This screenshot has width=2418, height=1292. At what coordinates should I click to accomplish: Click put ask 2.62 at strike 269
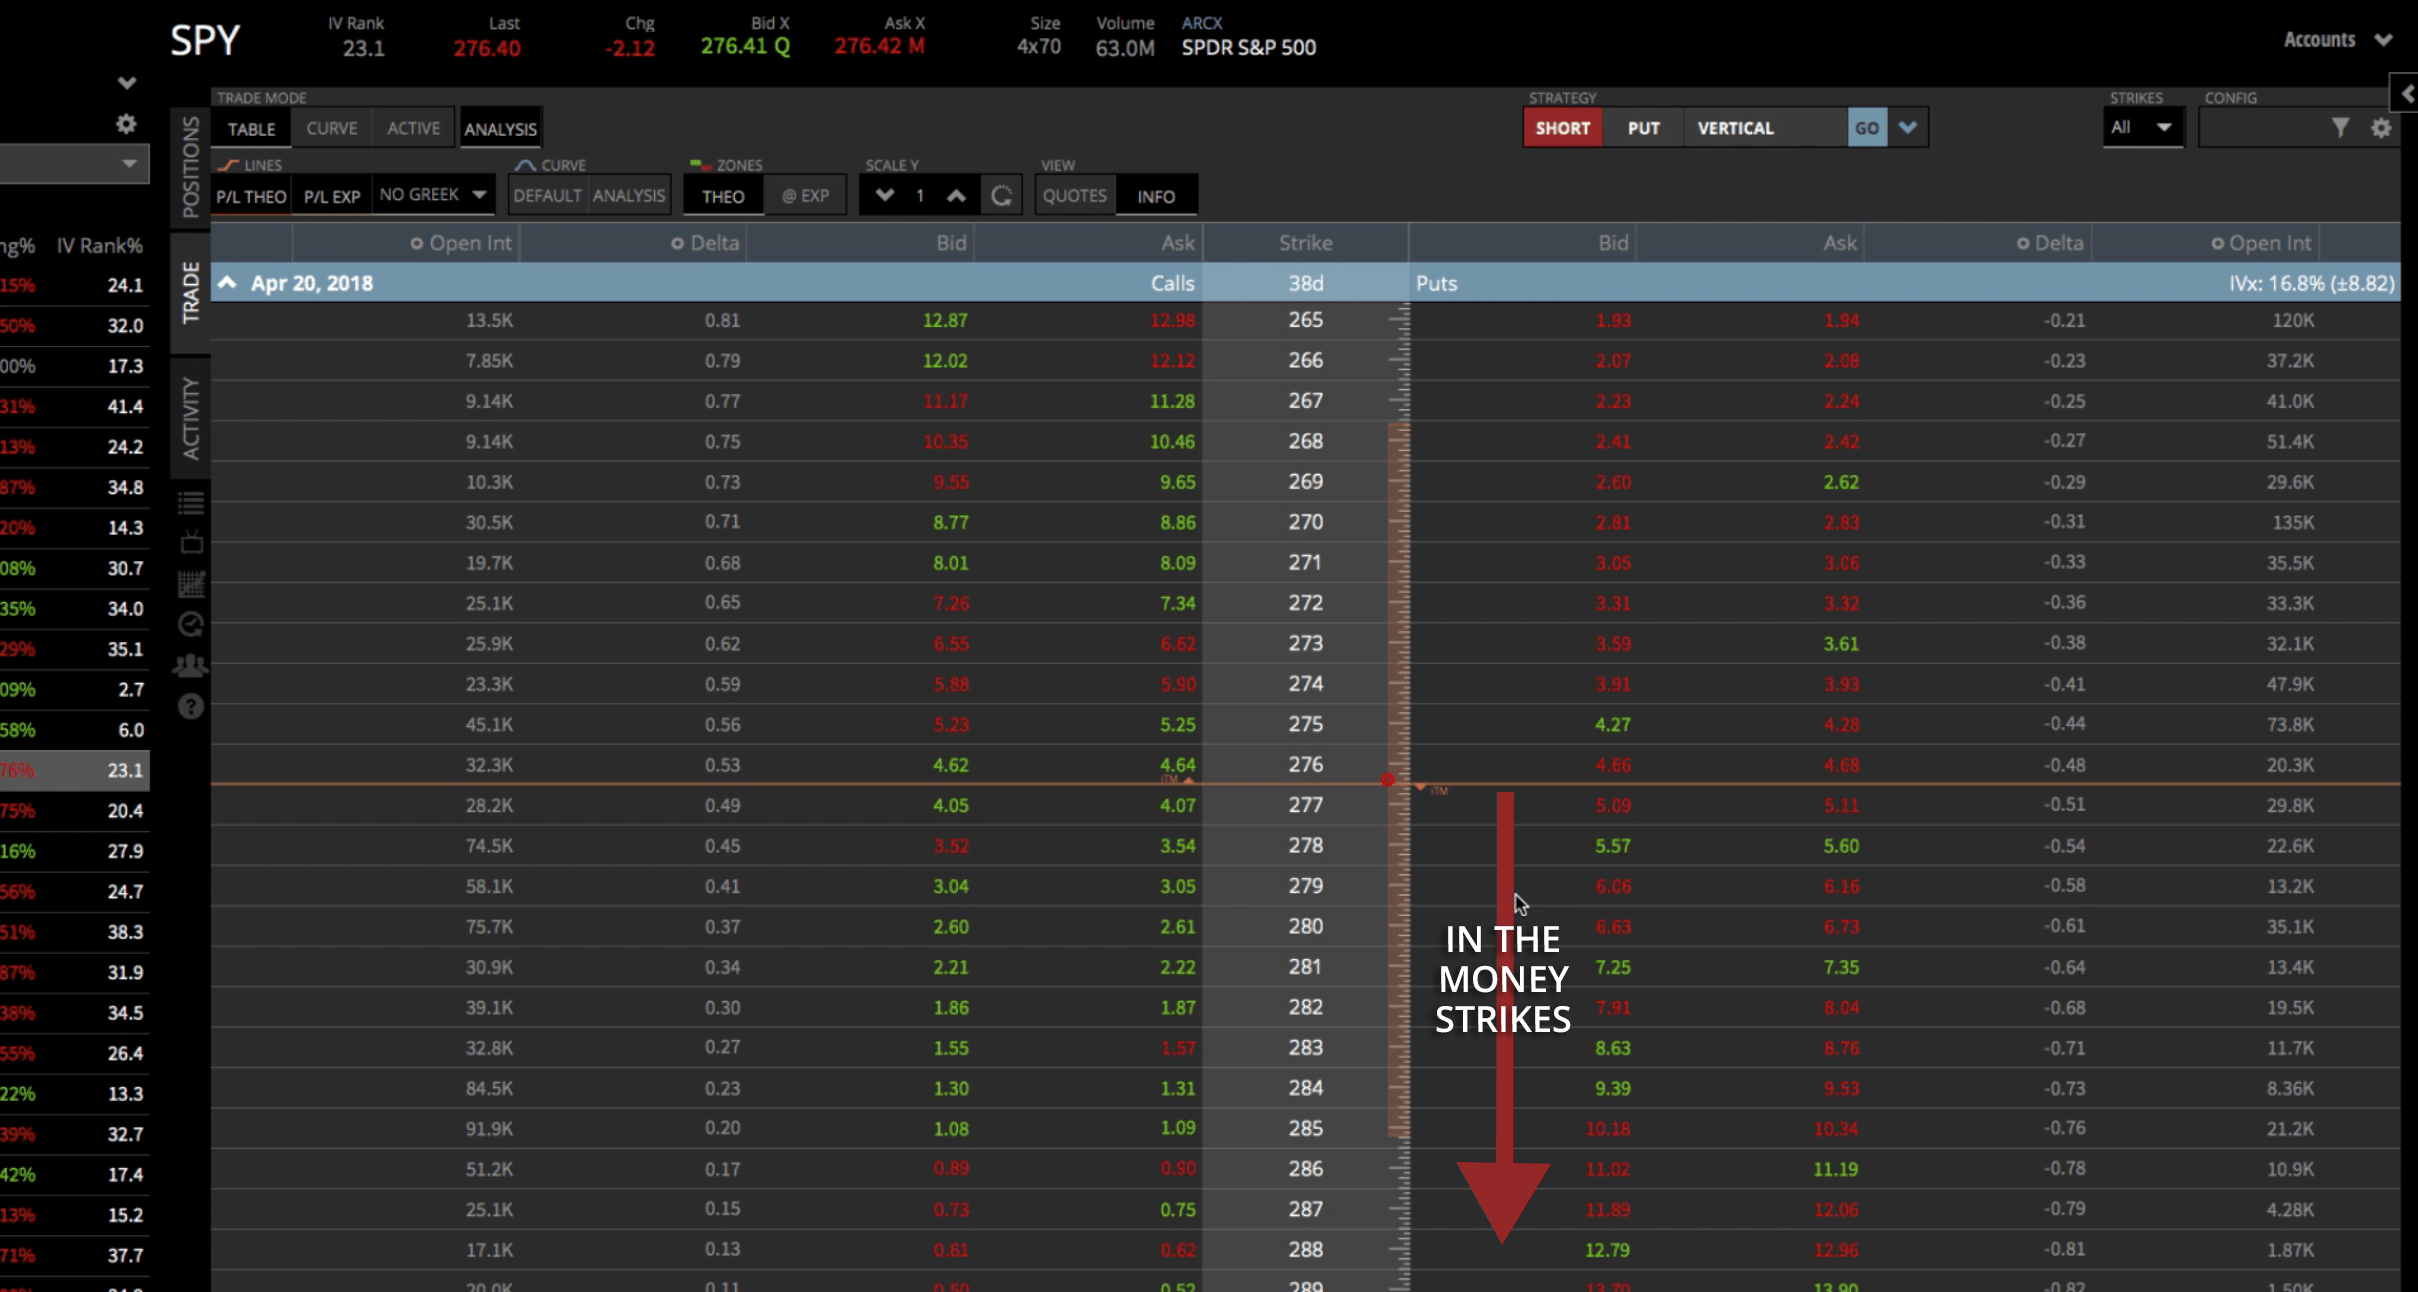pyautogui.click(x=1840, y=482)
